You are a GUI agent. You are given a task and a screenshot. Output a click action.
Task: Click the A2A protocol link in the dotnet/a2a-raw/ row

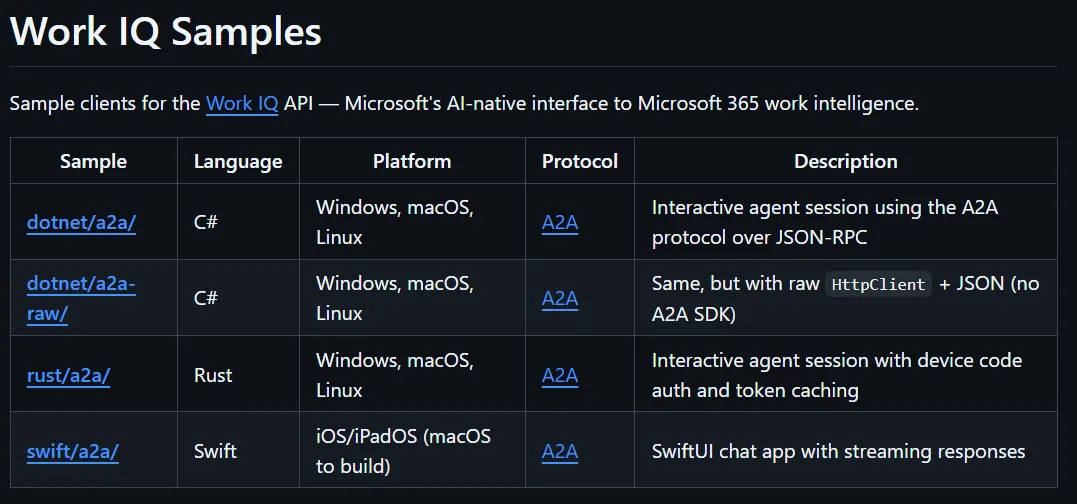pos(560,299)
